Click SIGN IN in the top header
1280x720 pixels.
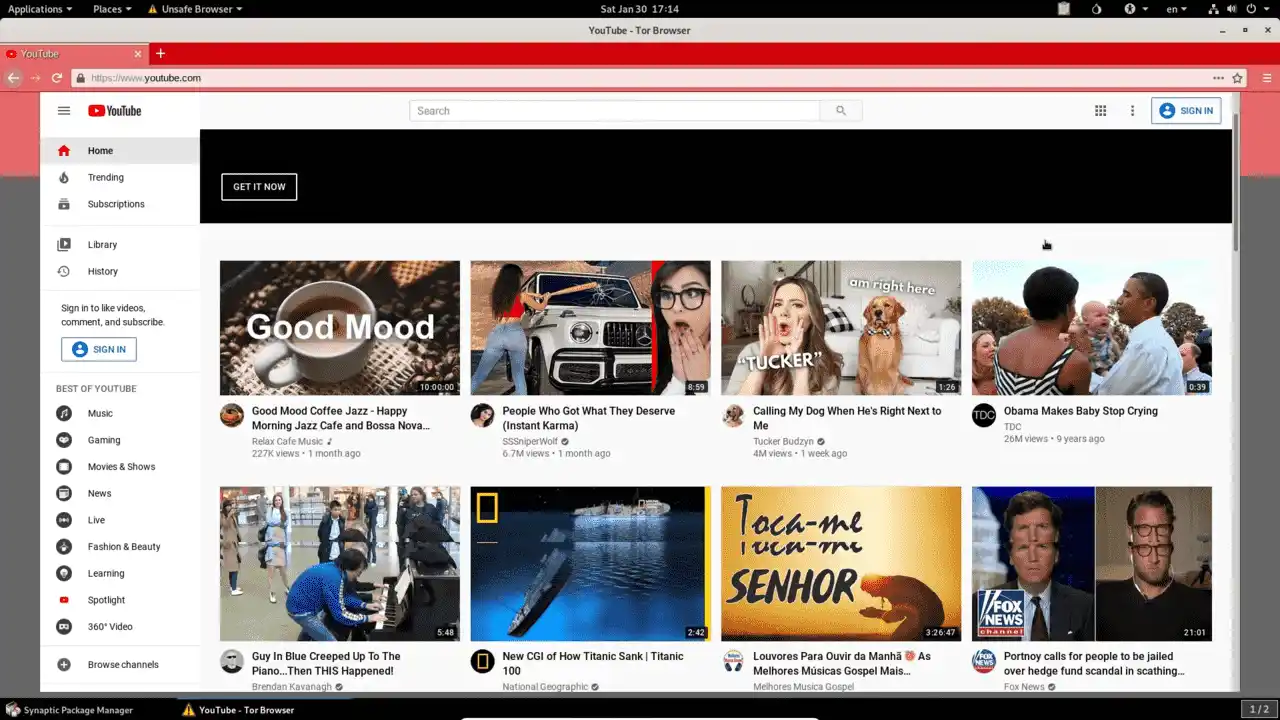1186,111
